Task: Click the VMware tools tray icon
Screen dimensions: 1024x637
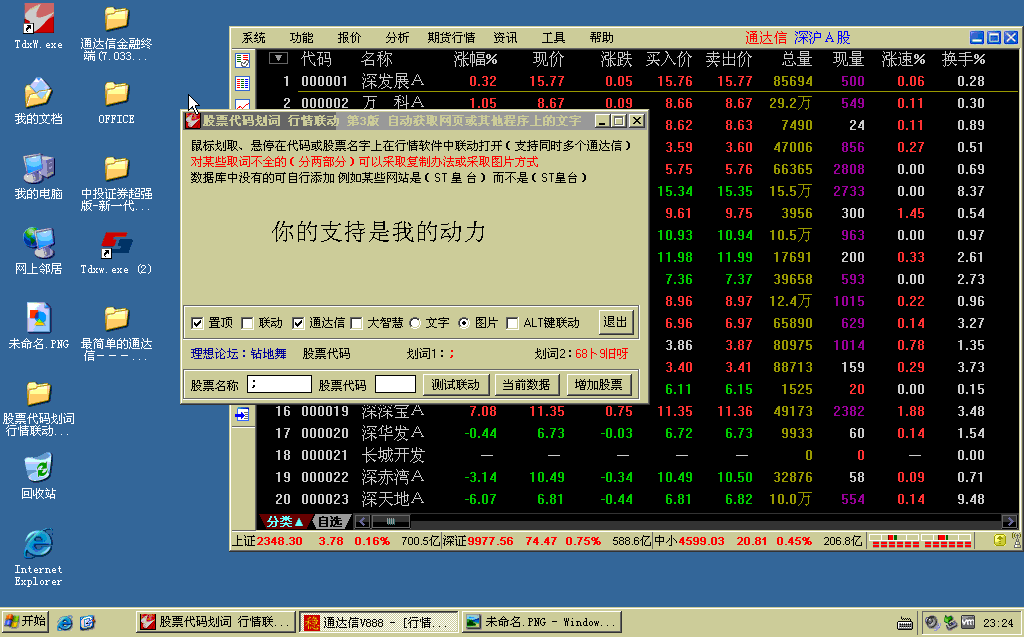Action: point(968,623)
